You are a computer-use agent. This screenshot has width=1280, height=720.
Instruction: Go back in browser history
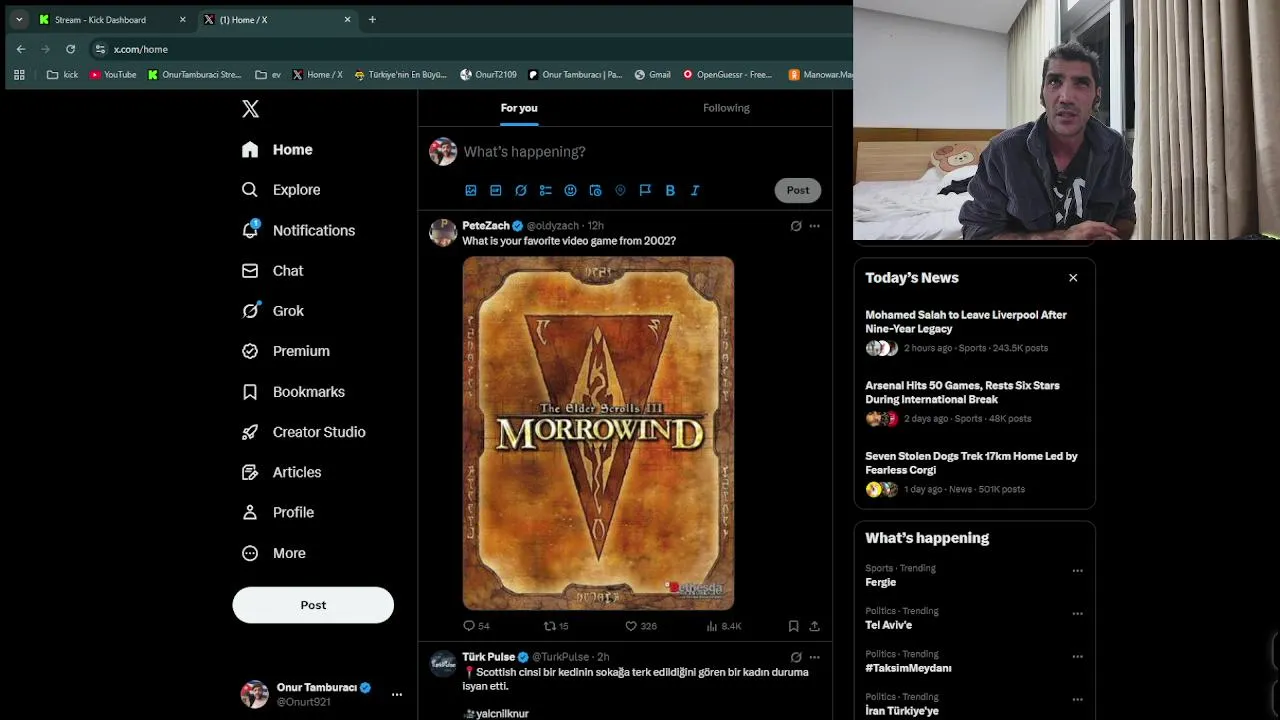click(21, 49)
